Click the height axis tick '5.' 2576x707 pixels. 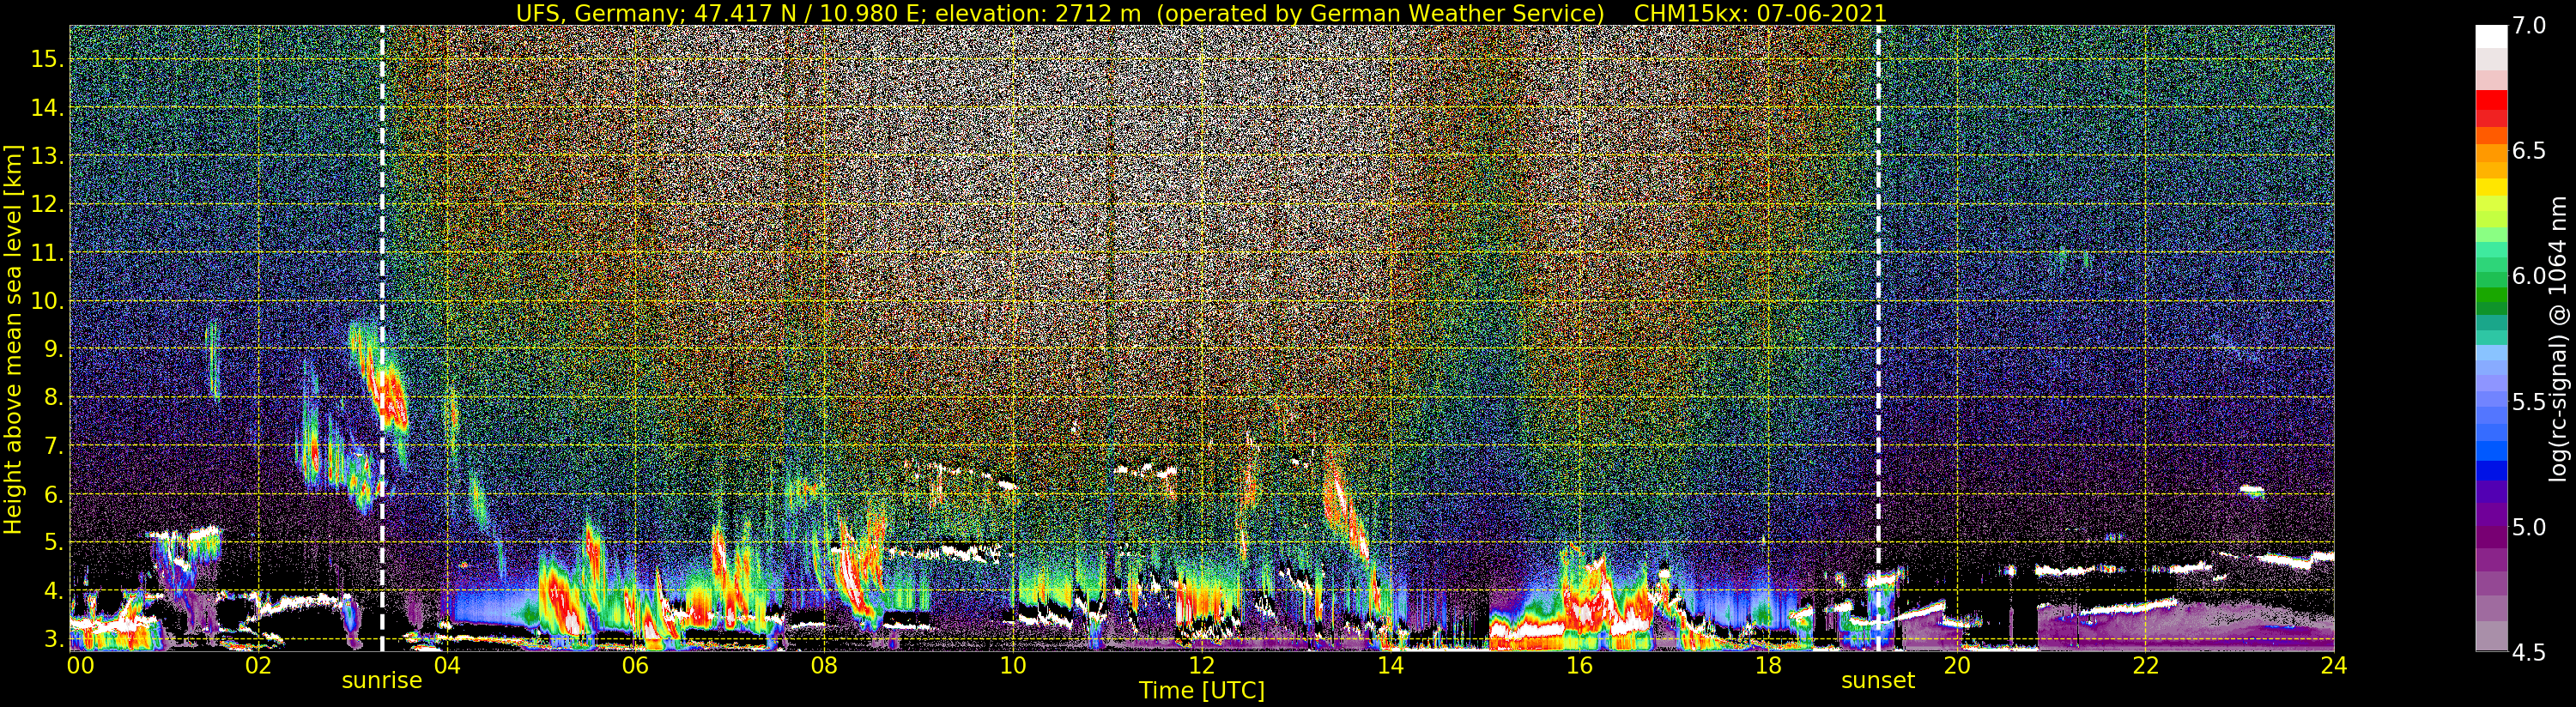pyautogui.click(x=54, y=542)
